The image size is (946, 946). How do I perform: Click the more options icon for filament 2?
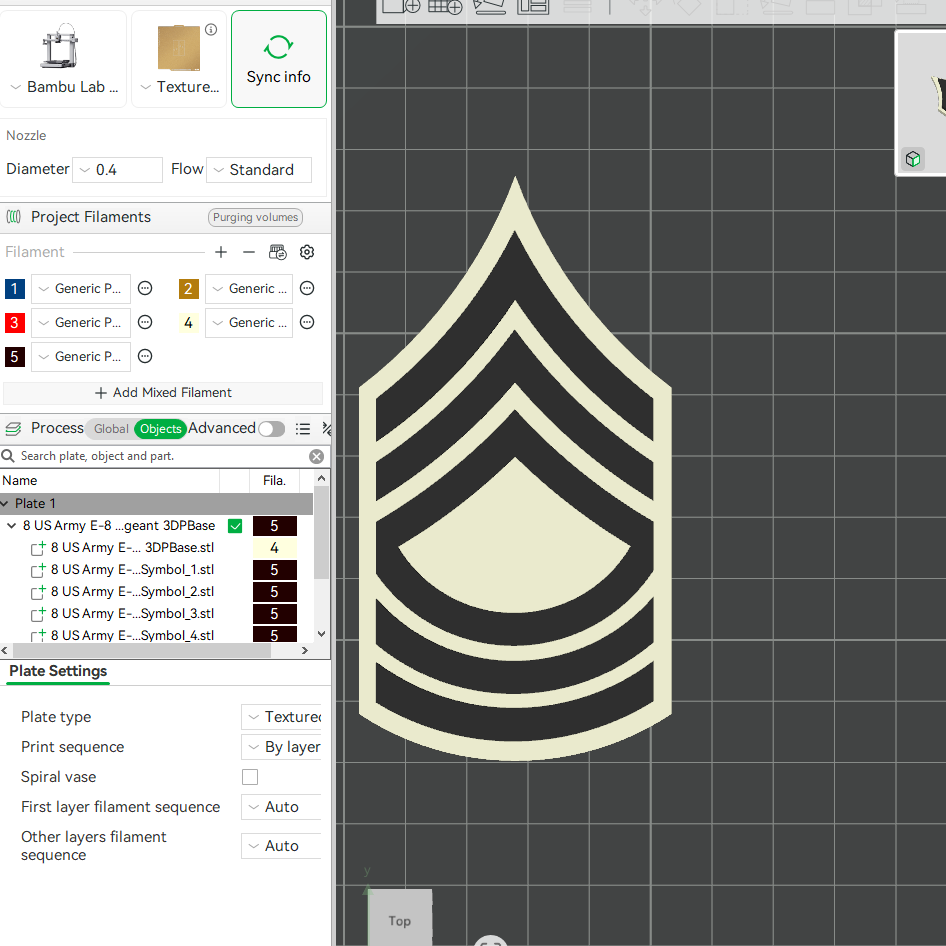[x=307, y=288]
